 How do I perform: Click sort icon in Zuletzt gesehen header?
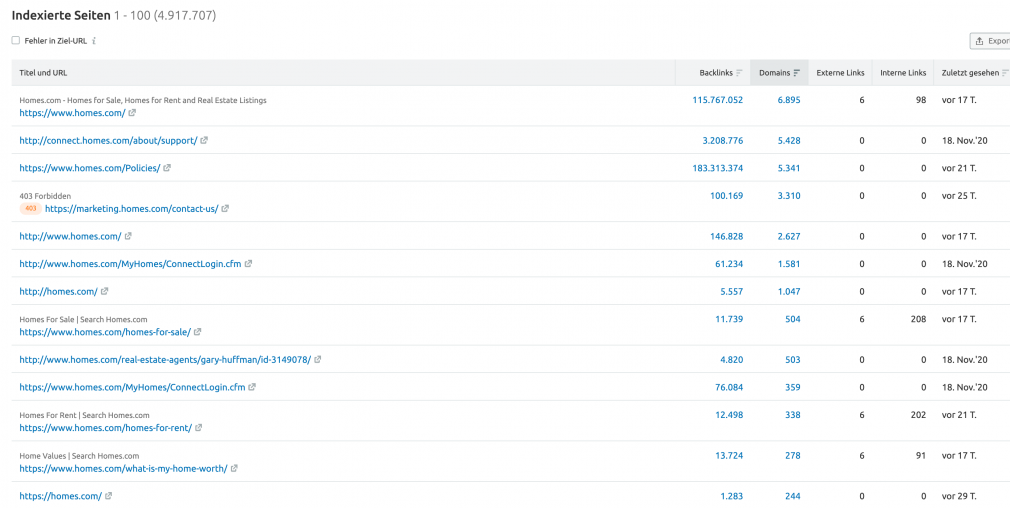pos(1005,73)
